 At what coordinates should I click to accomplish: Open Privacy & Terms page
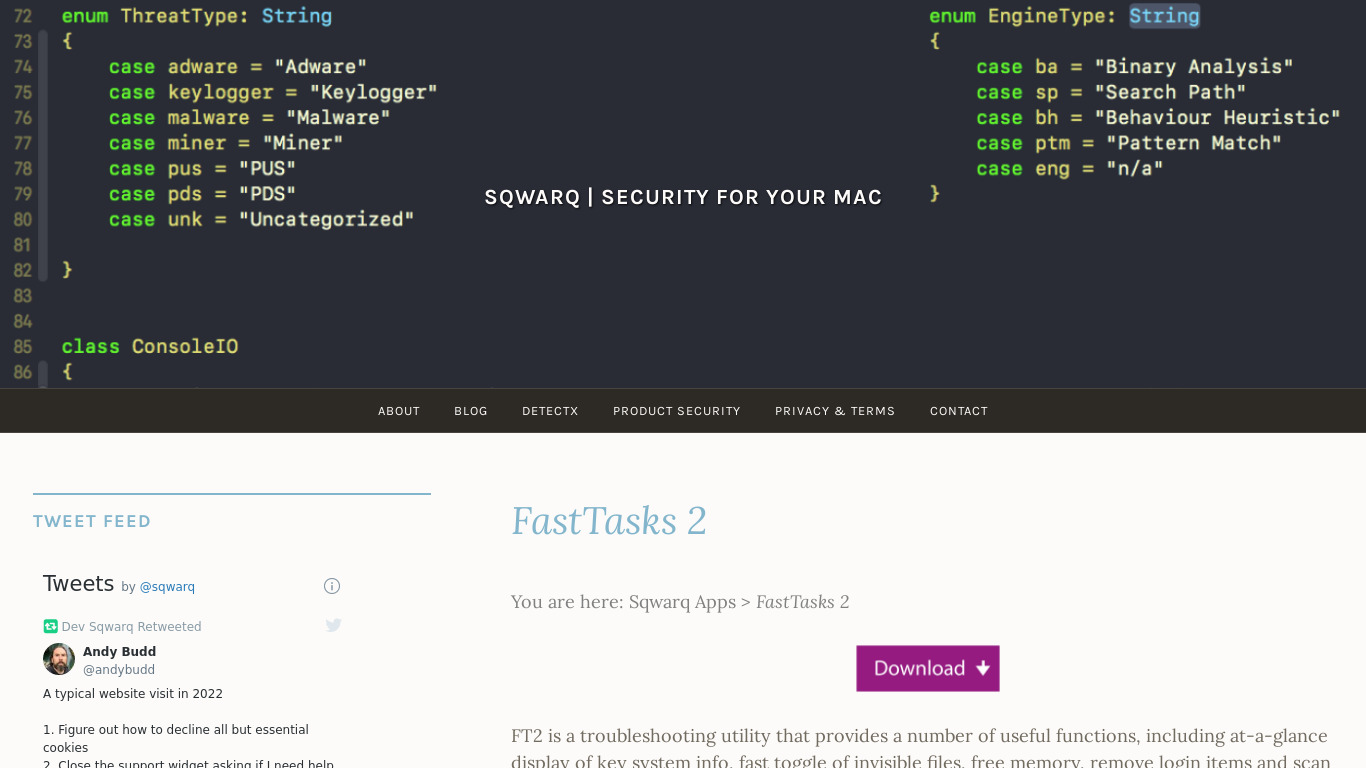point(835,411)
